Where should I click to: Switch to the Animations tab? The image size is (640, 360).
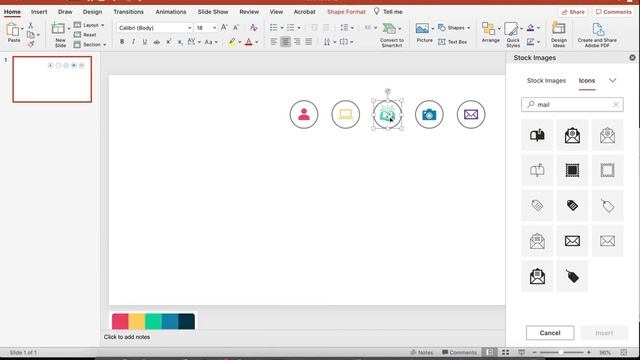[171, 12]
